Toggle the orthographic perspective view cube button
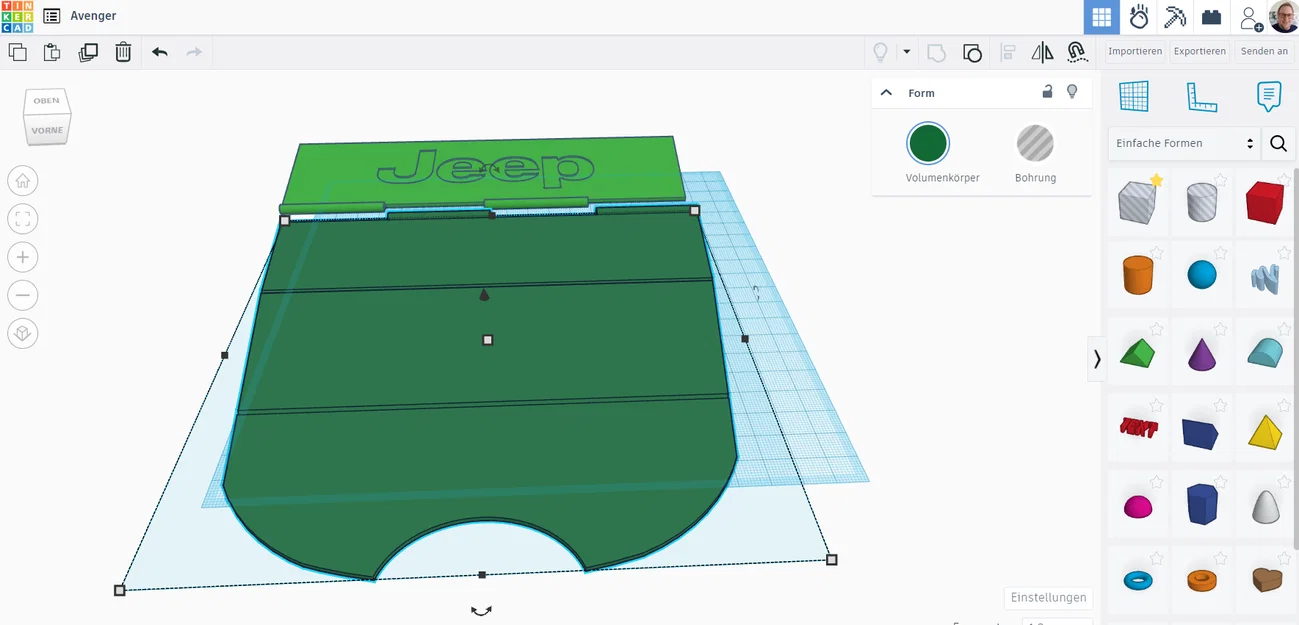Viewport: 1299px width, 625px height. pyautogui.click(x=23, y=333)
